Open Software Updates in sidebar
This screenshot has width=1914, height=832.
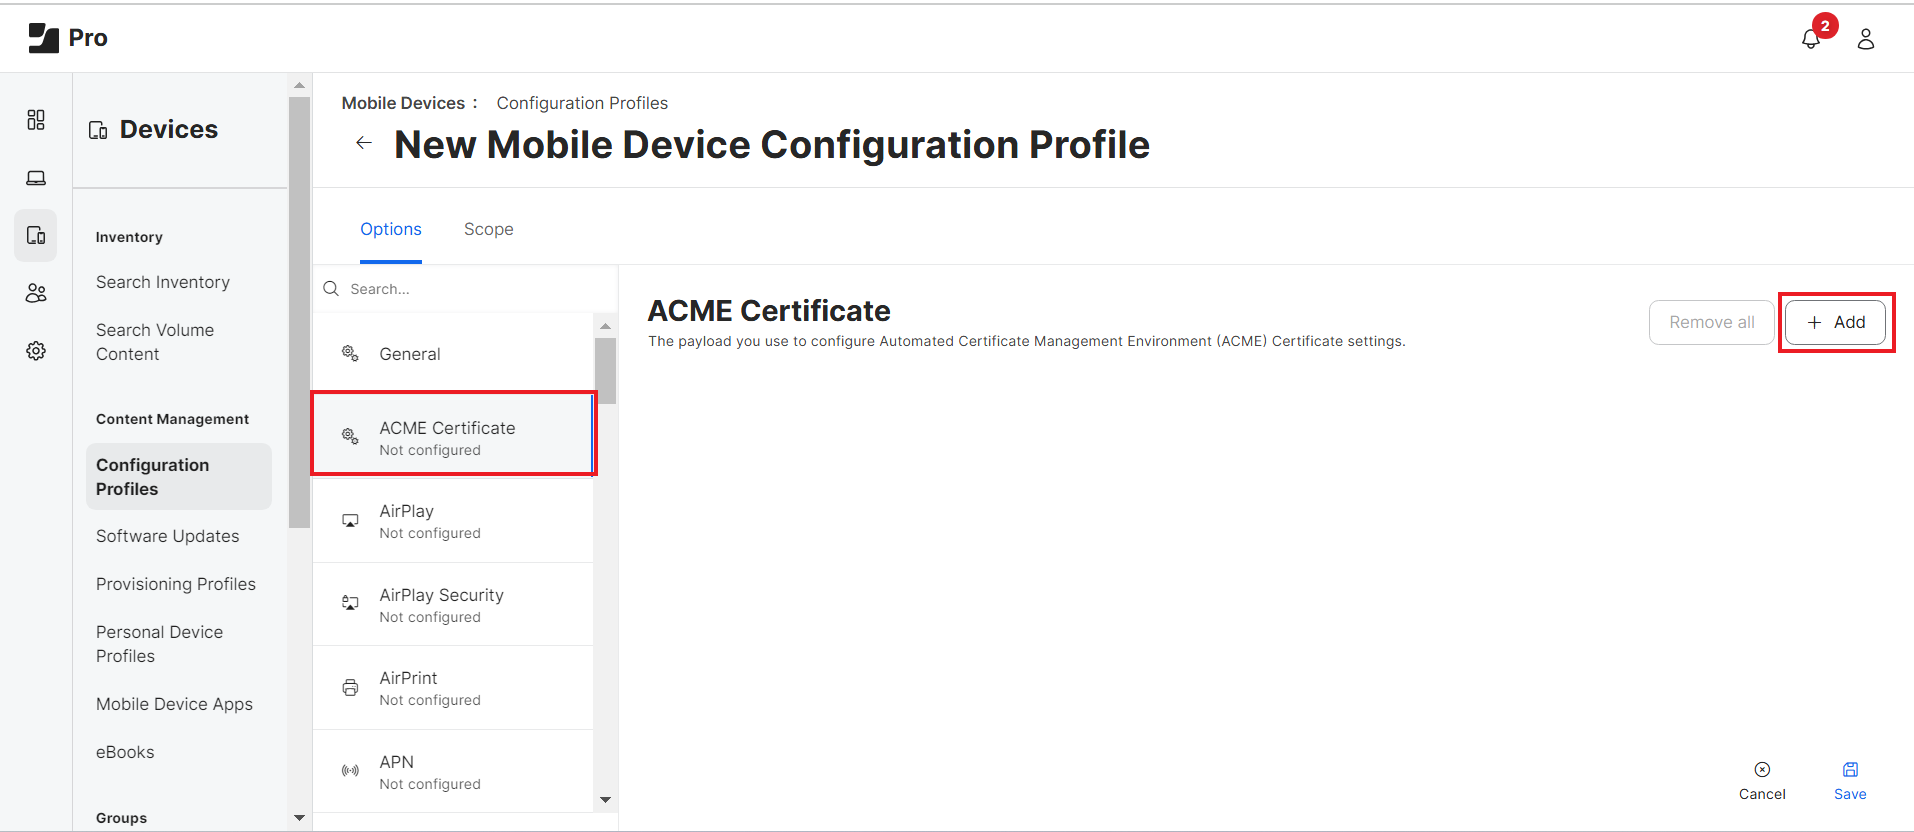tap(167, 536)
